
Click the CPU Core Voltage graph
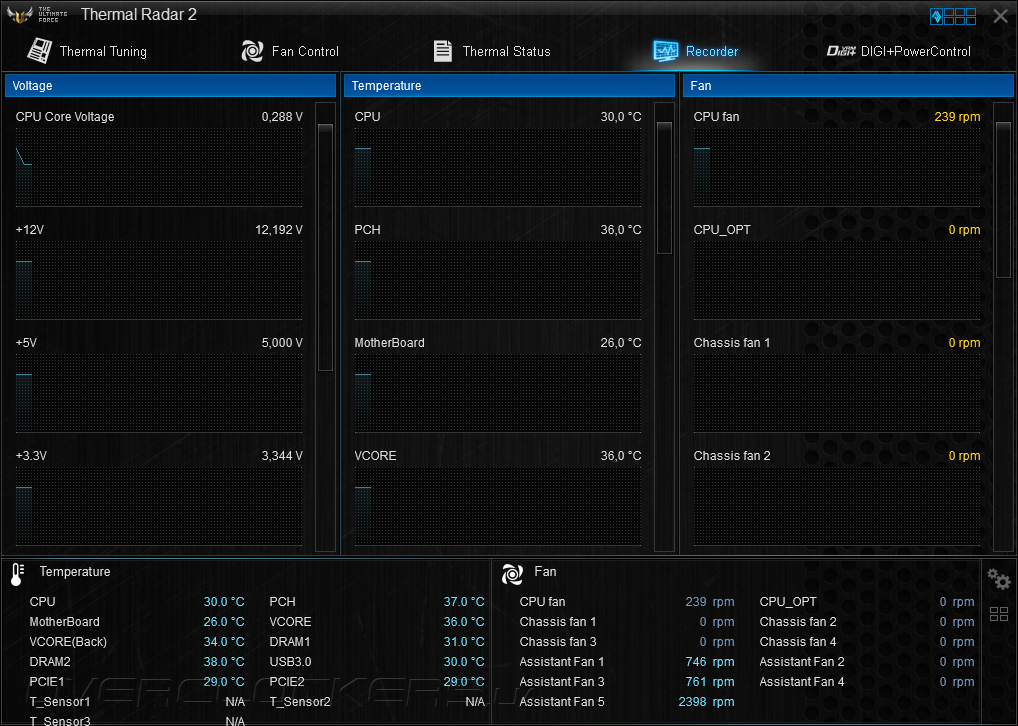click(159, 167)
